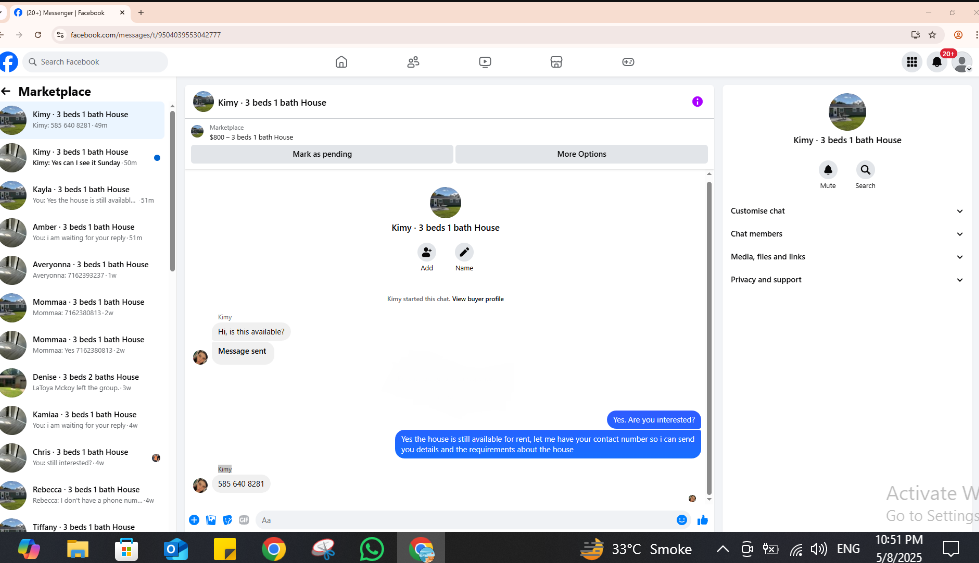The image size is (979, 563).
Task: Open Kimy chat "Yes can I see it Sunday"
Action: pyautogui.click(x=82, y=157)
